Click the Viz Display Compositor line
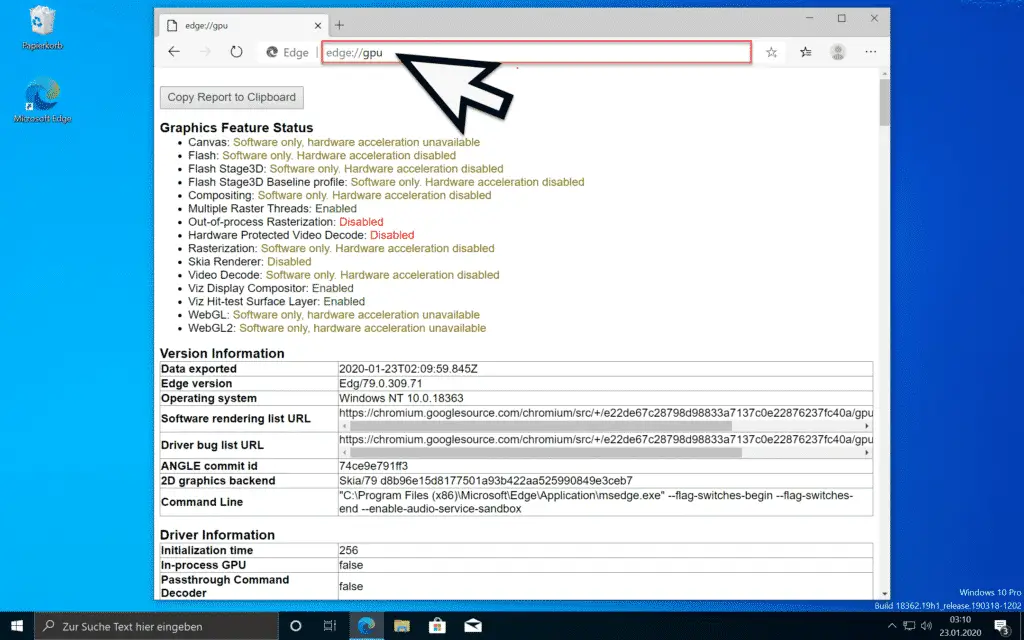 click(x=270, y=289)
